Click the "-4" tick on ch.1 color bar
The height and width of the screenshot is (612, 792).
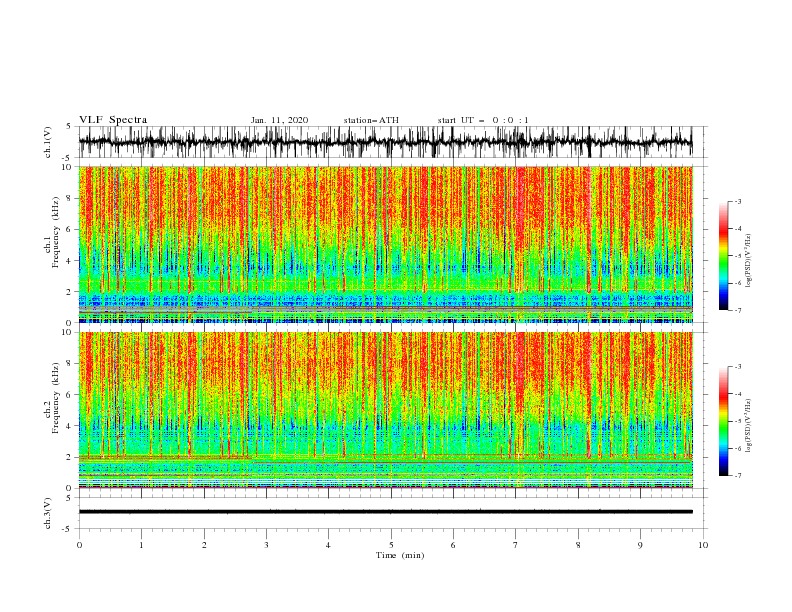pyautogui.click(x=737, y=229)
